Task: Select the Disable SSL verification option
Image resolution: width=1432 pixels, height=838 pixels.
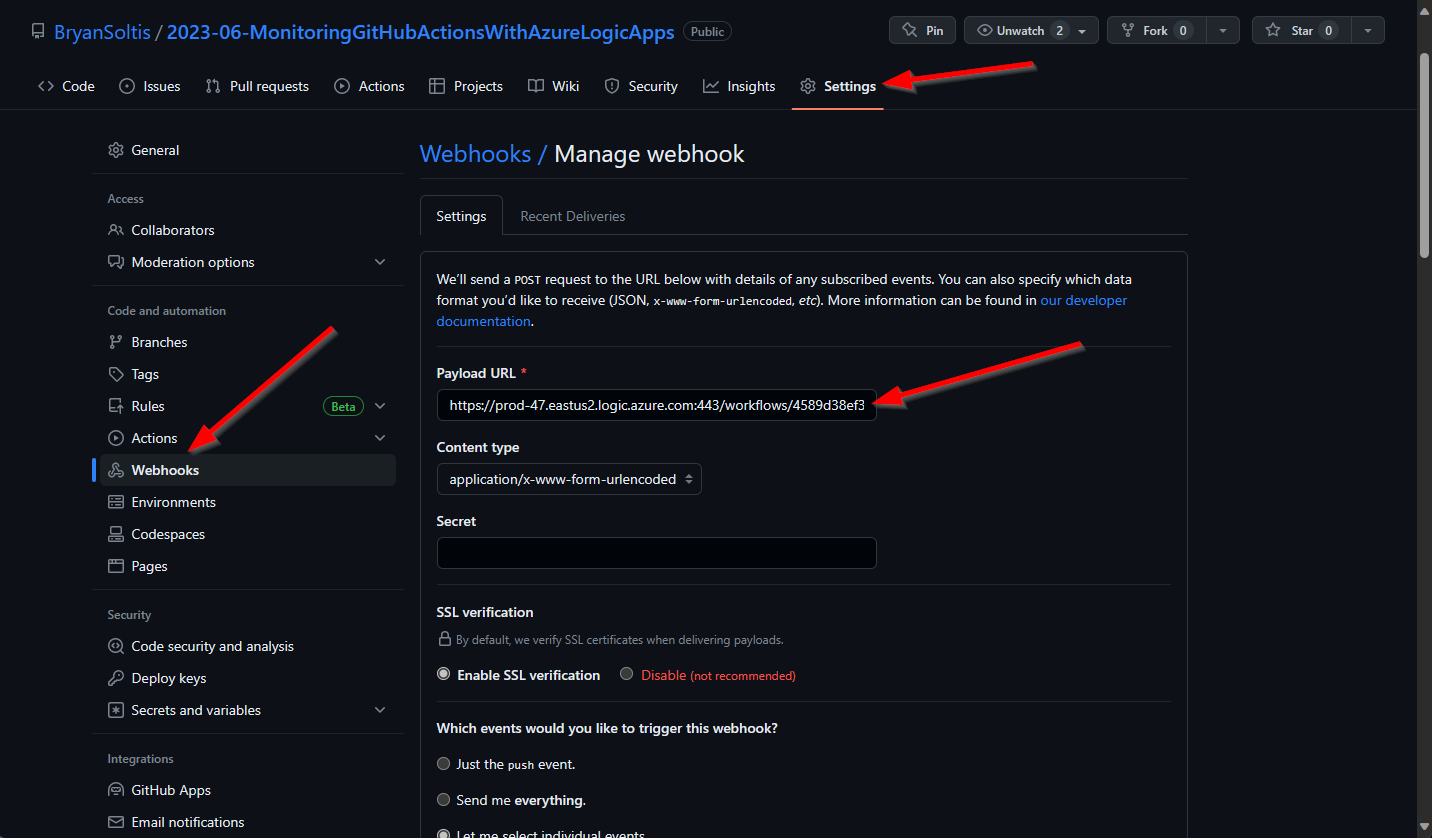Action: point(627,674)
